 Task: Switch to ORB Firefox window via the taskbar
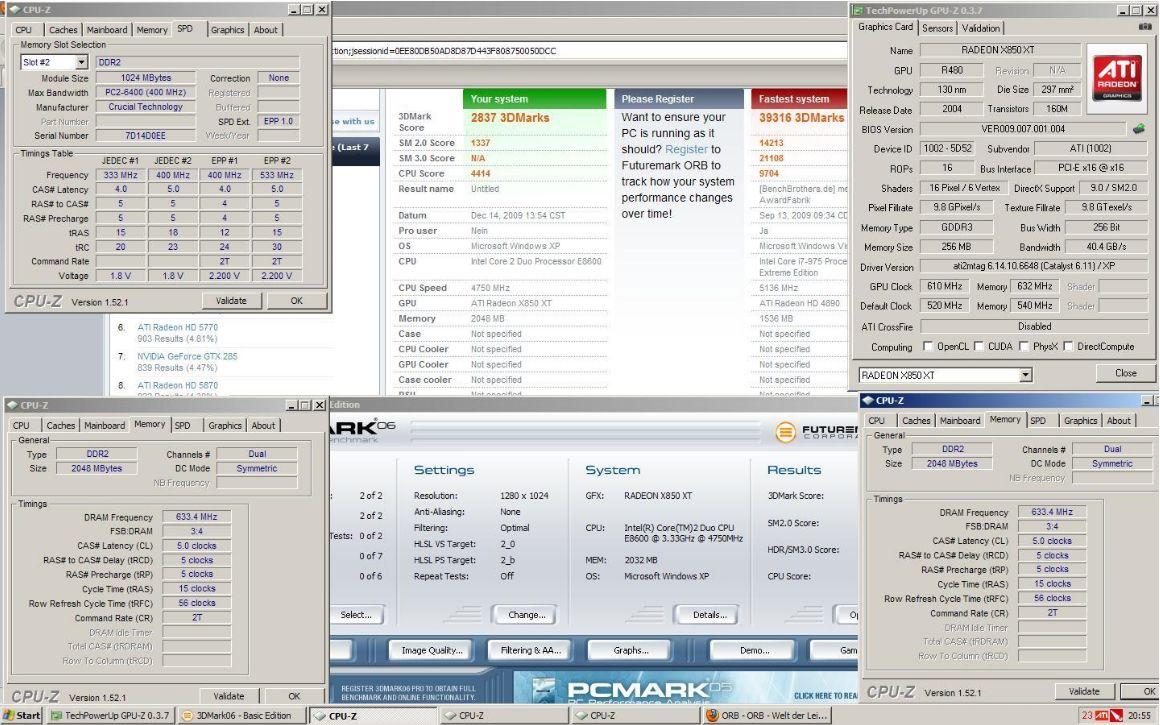pos(766,715)
